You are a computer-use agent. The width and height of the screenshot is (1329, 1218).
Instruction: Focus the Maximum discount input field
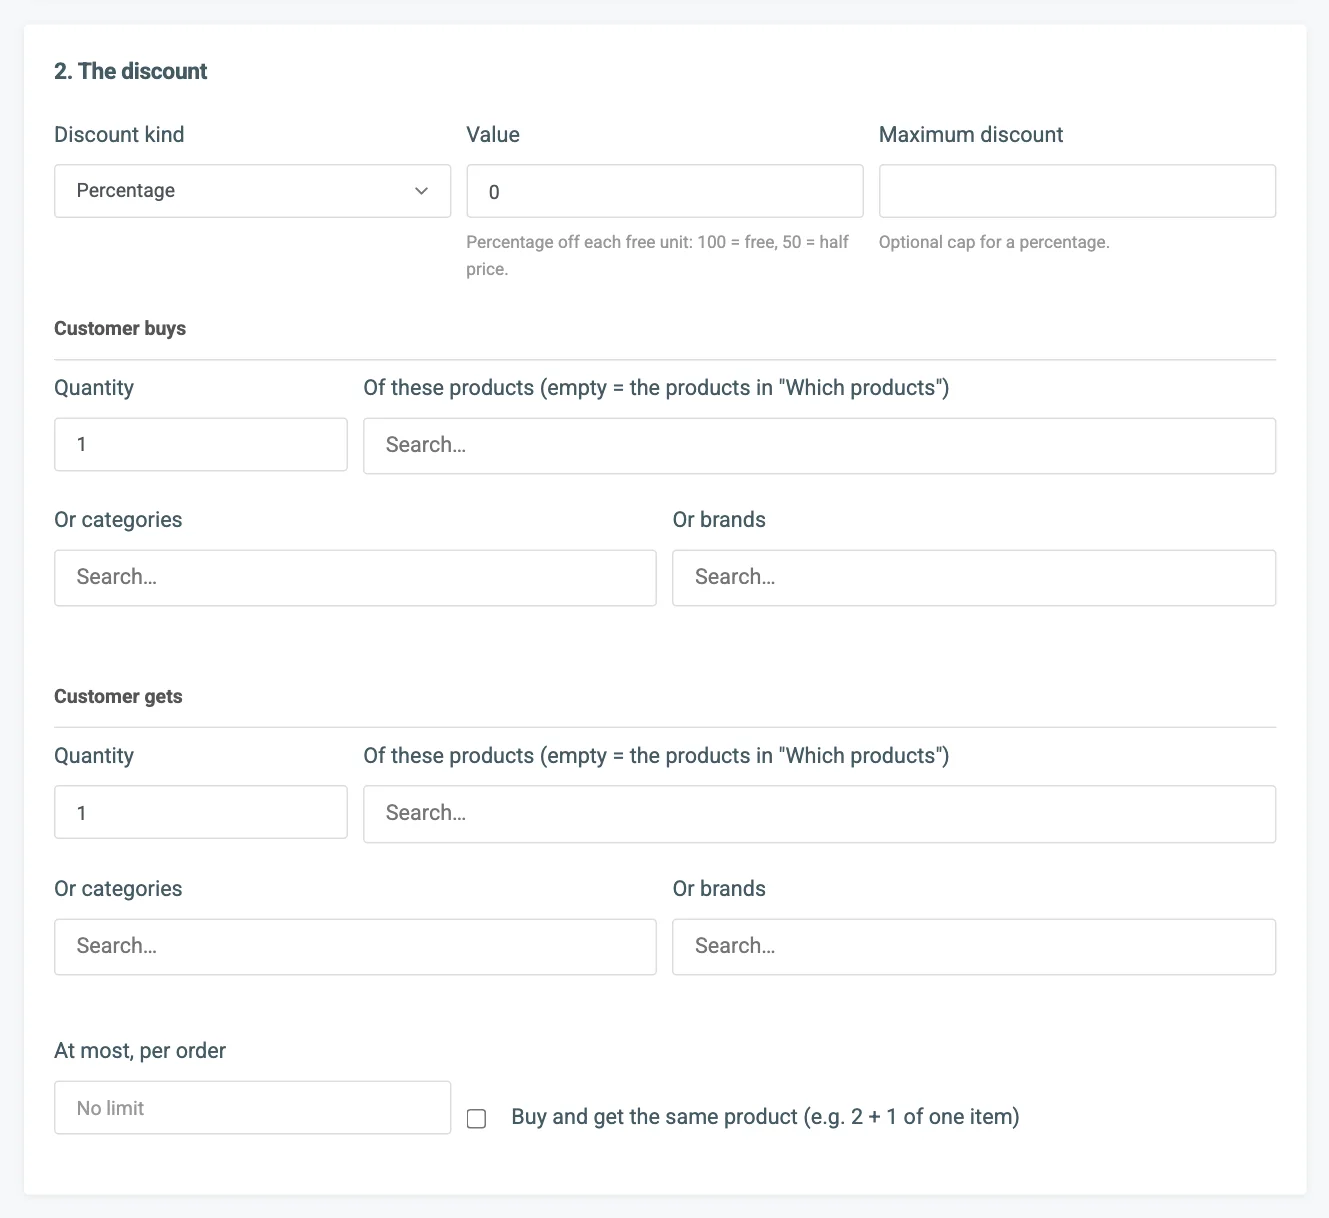1077,191
